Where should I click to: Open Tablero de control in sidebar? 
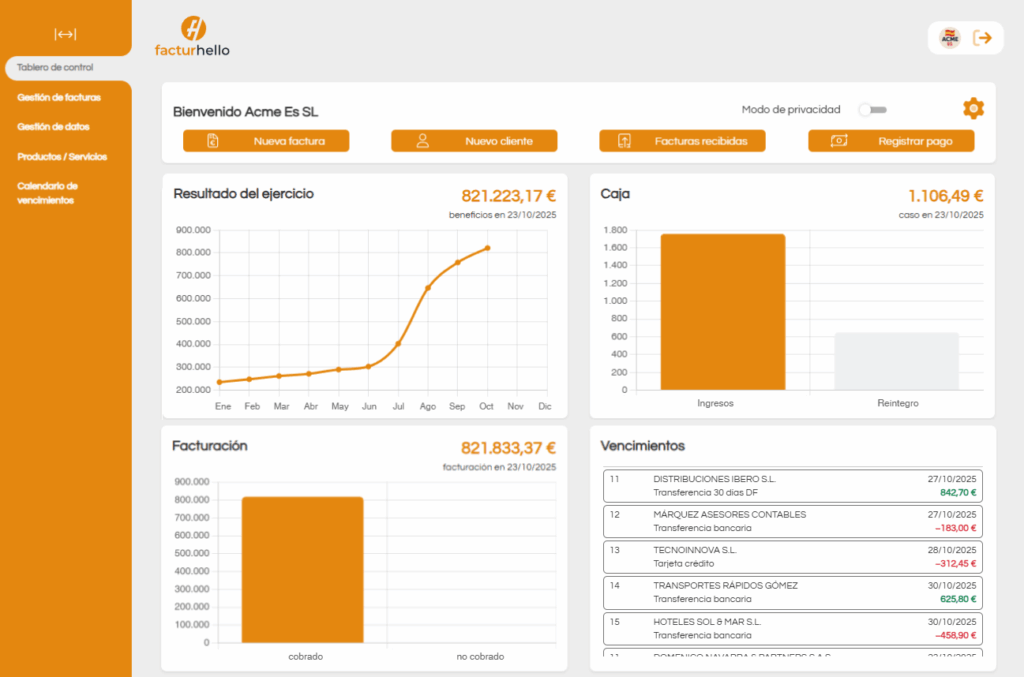pos(55,68)
